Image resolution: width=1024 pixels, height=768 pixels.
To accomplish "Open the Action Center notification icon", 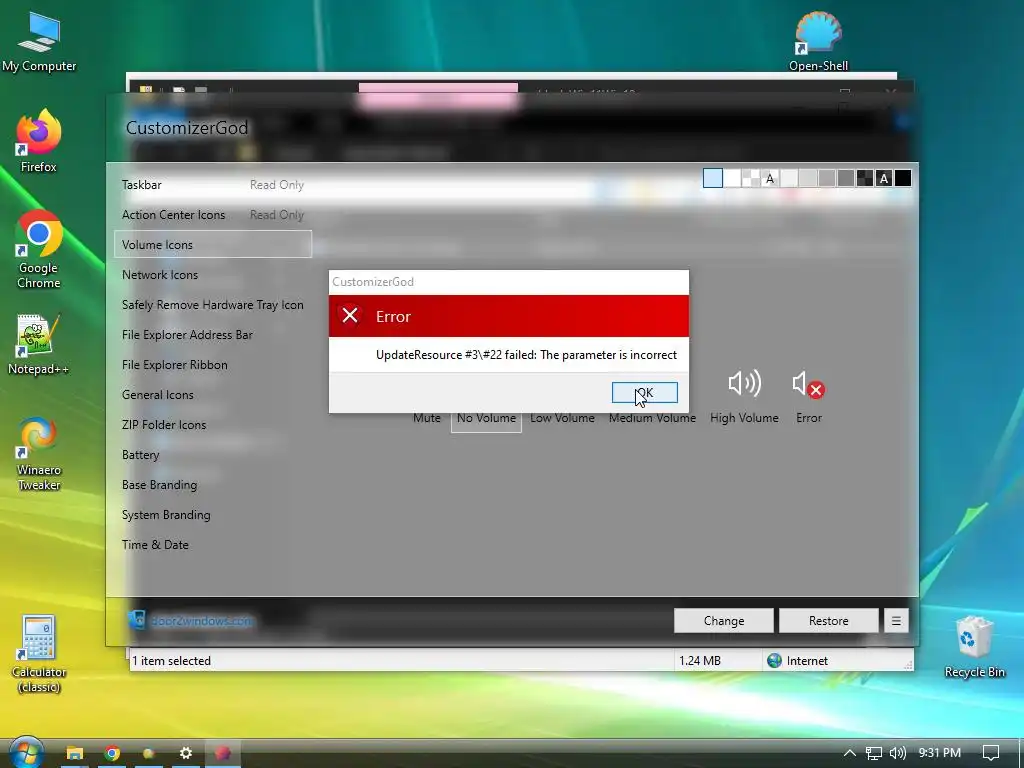I will click(x=991, y=753).
